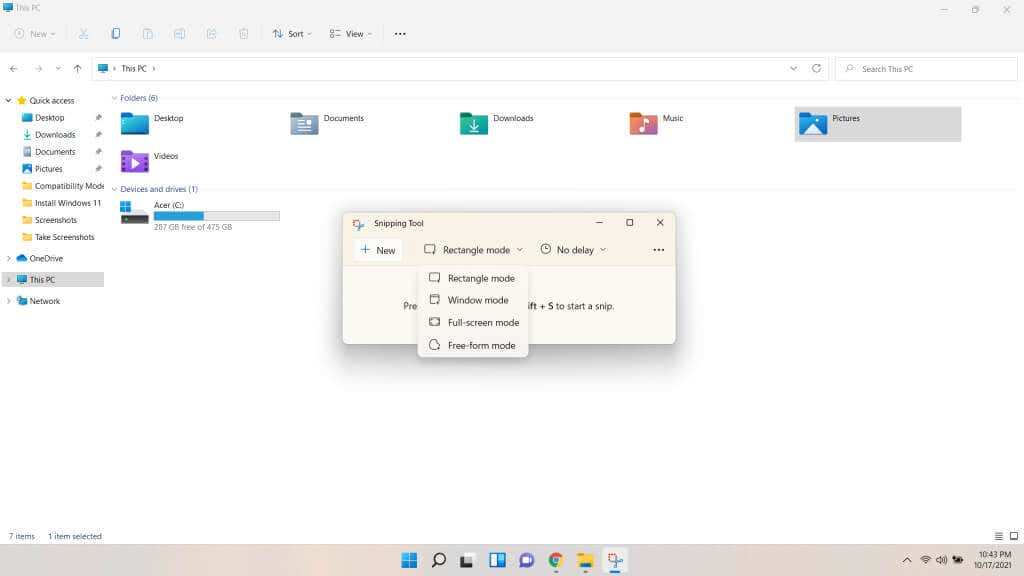Switch to large icons view in status bar

pyautogui.click(x=1014, y=536)
